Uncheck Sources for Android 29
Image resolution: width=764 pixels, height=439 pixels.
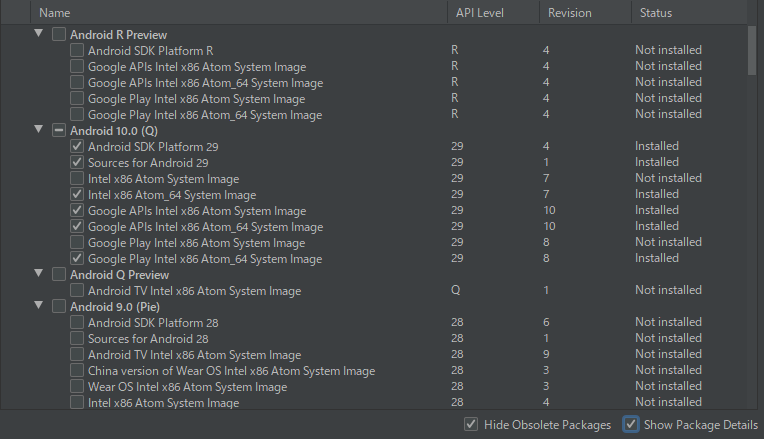pos(77,162)
